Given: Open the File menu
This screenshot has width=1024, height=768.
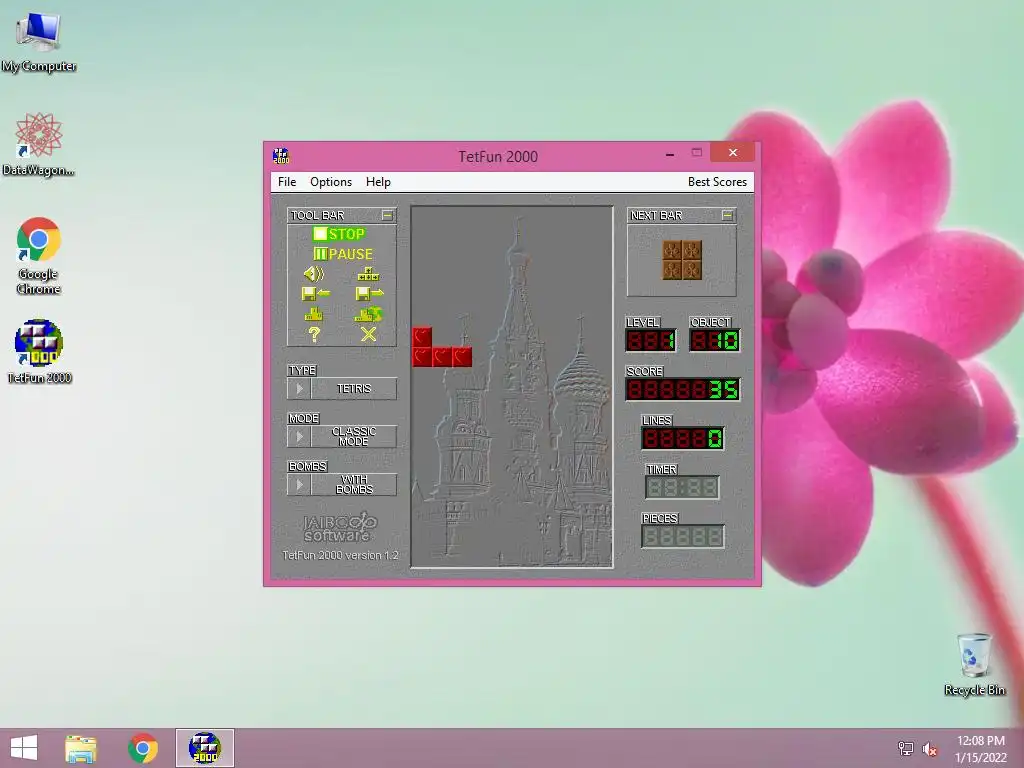Looking at the screenshot, I should [287, 182].
